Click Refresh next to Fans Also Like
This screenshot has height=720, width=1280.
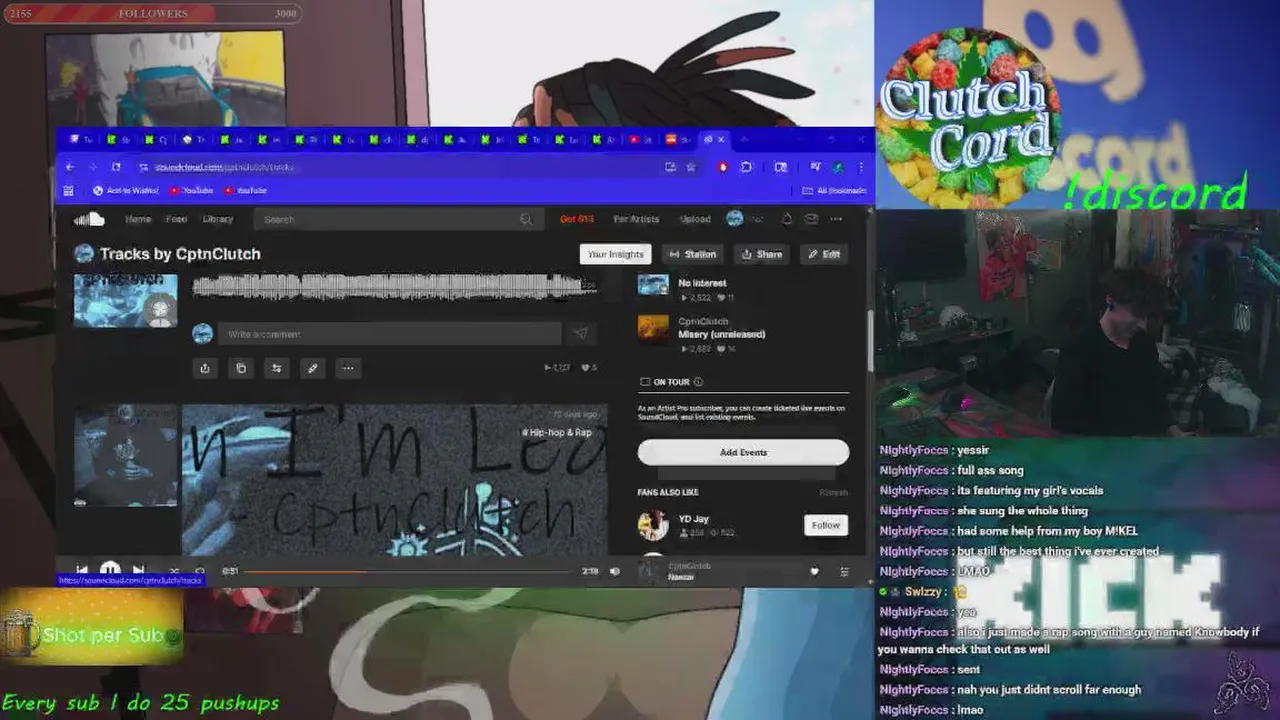coord(834,492)
